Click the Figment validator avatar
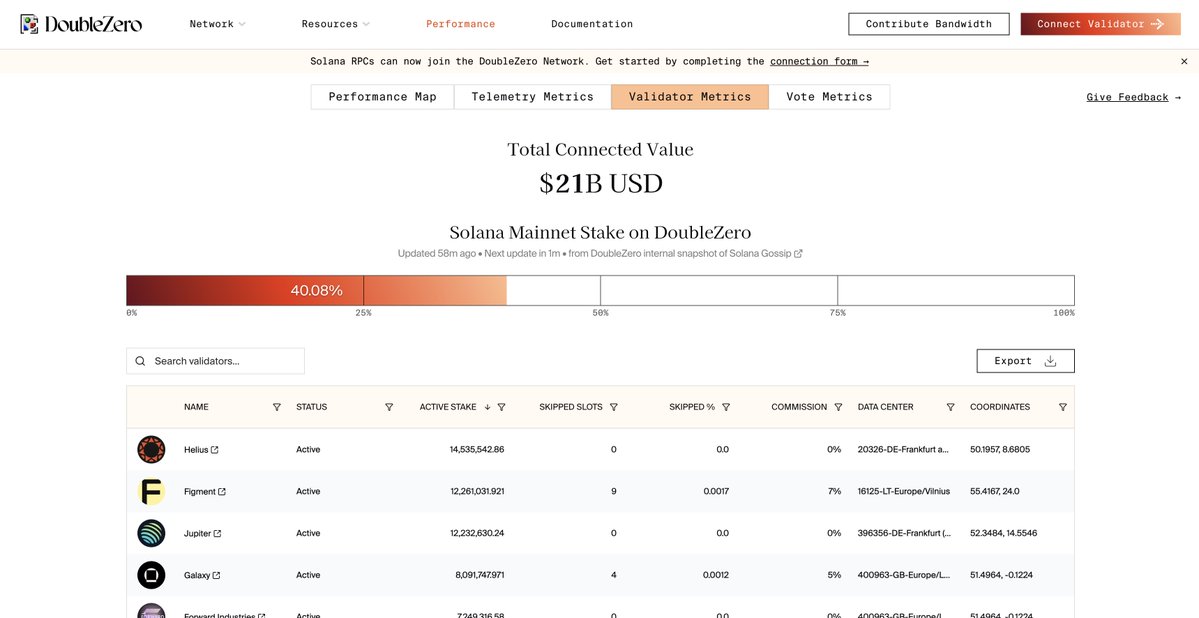Screen dimensions: 1199x618 (151, 491)
